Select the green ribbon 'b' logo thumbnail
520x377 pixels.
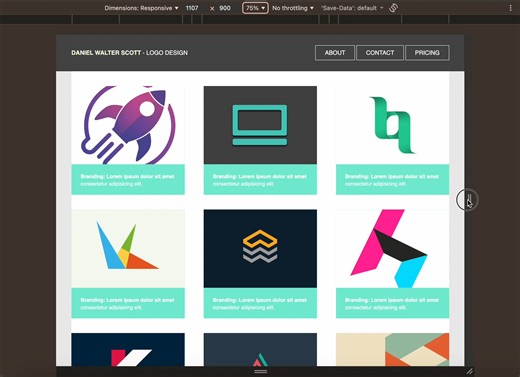point(393,125)
